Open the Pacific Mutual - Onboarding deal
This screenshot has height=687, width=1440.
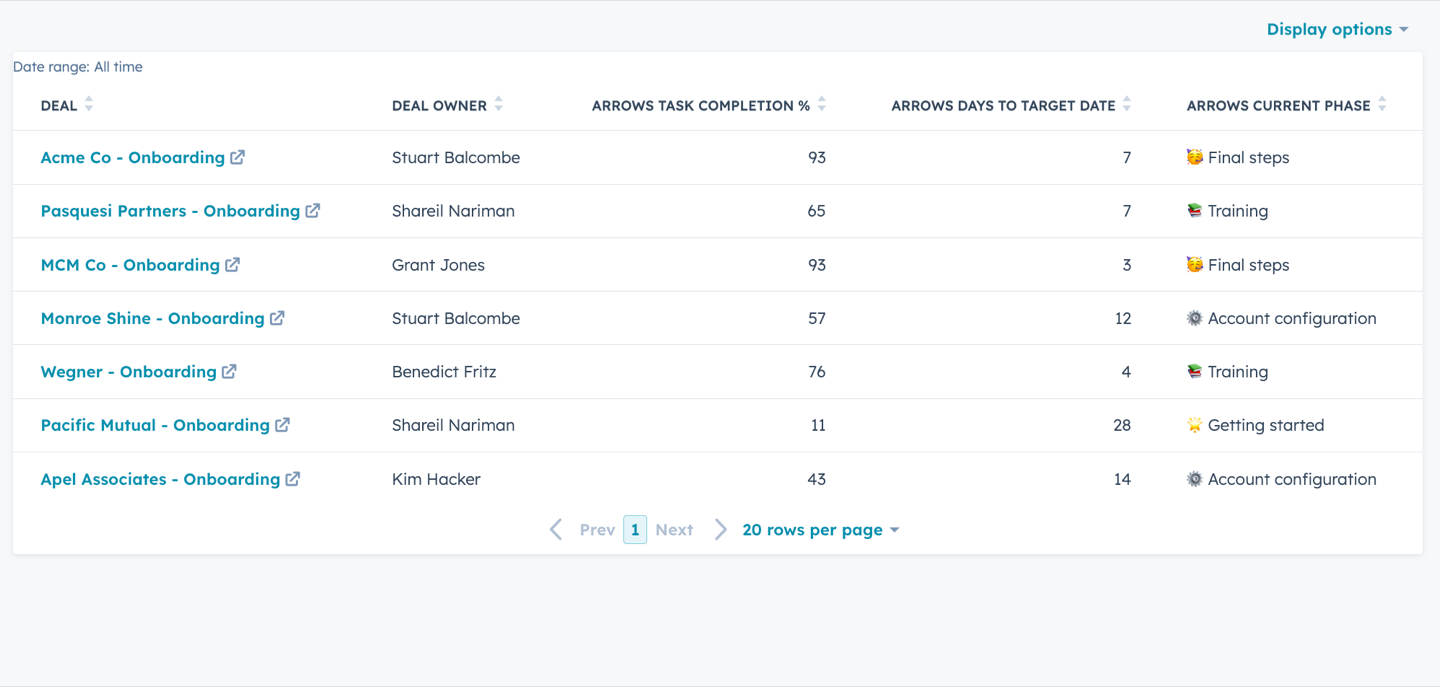[x=155, y=425]
